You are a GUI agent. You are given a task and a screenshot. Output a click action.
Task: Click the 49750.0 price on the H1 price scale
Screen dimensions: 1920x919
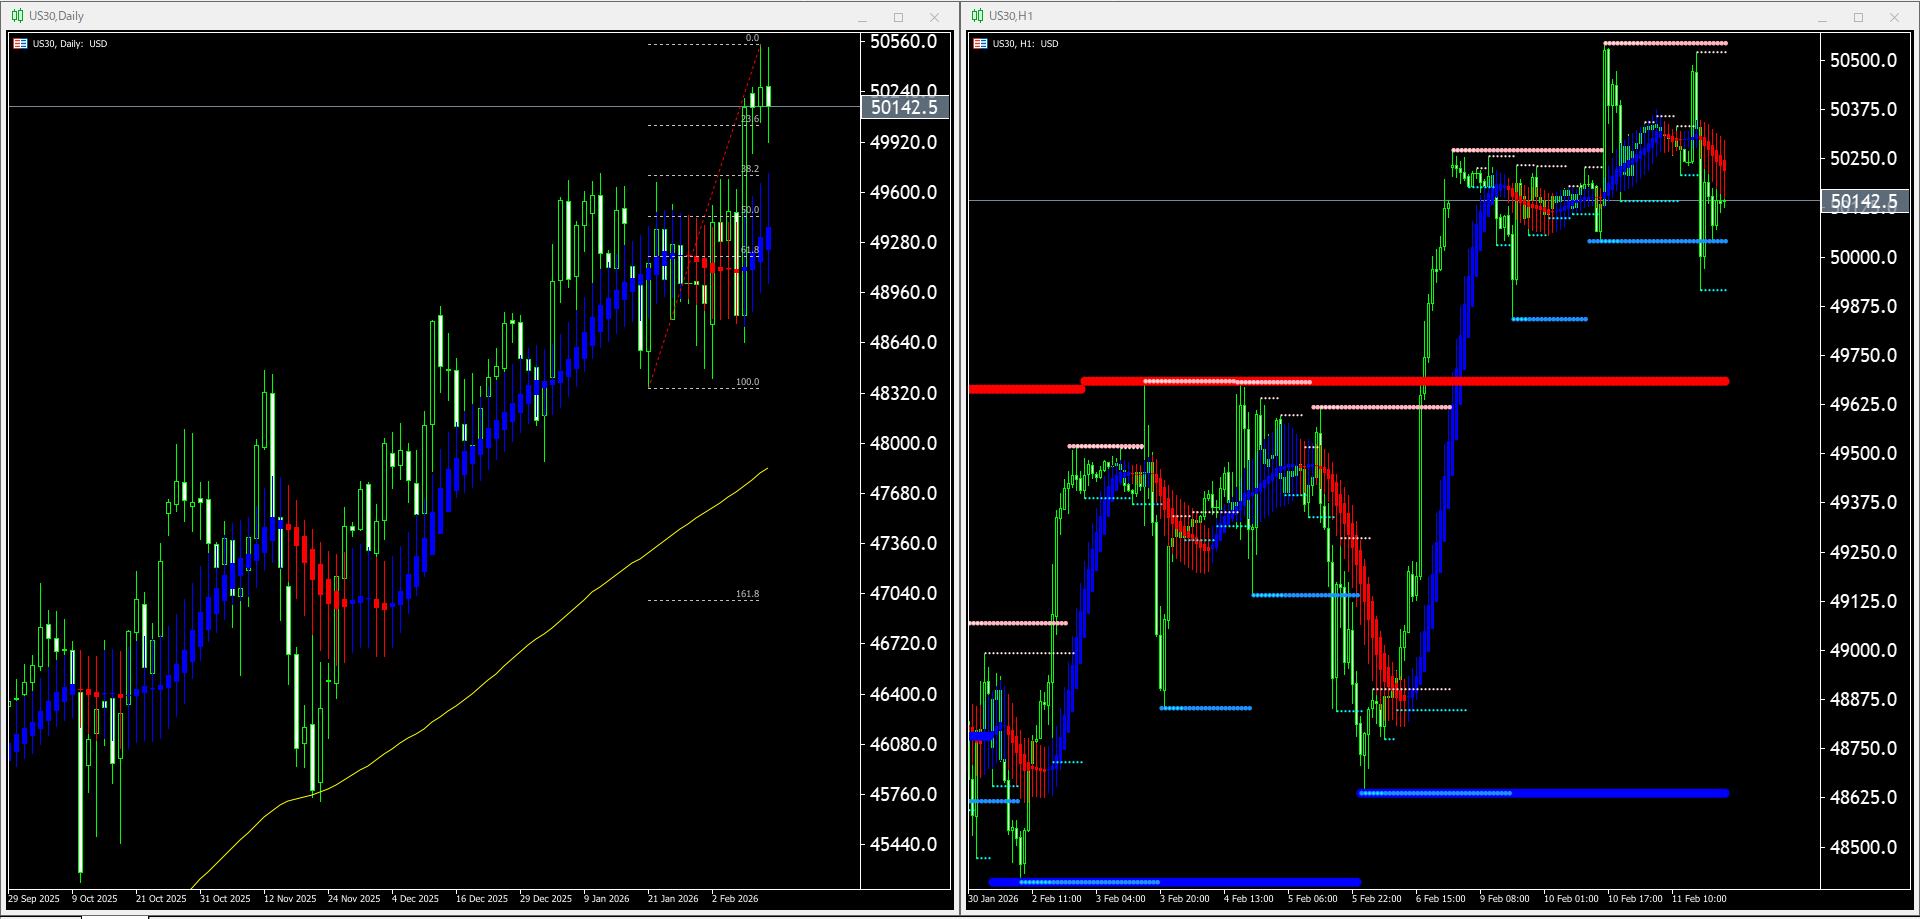[1863, 355]
